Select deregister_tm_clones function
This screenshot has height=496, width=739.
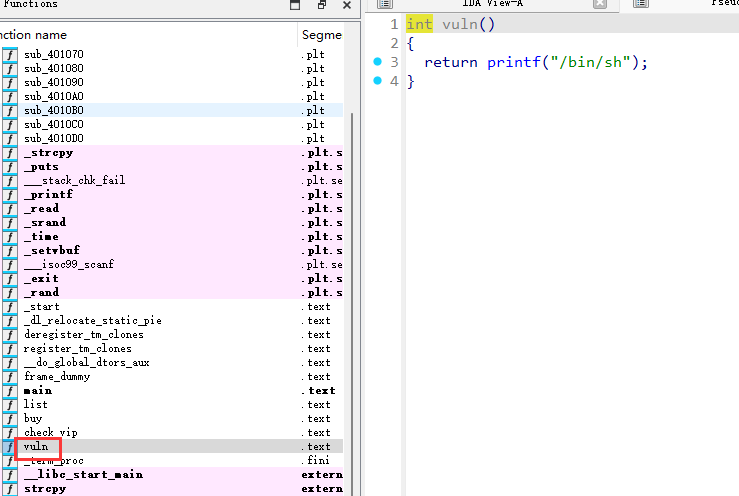(172, 334)
